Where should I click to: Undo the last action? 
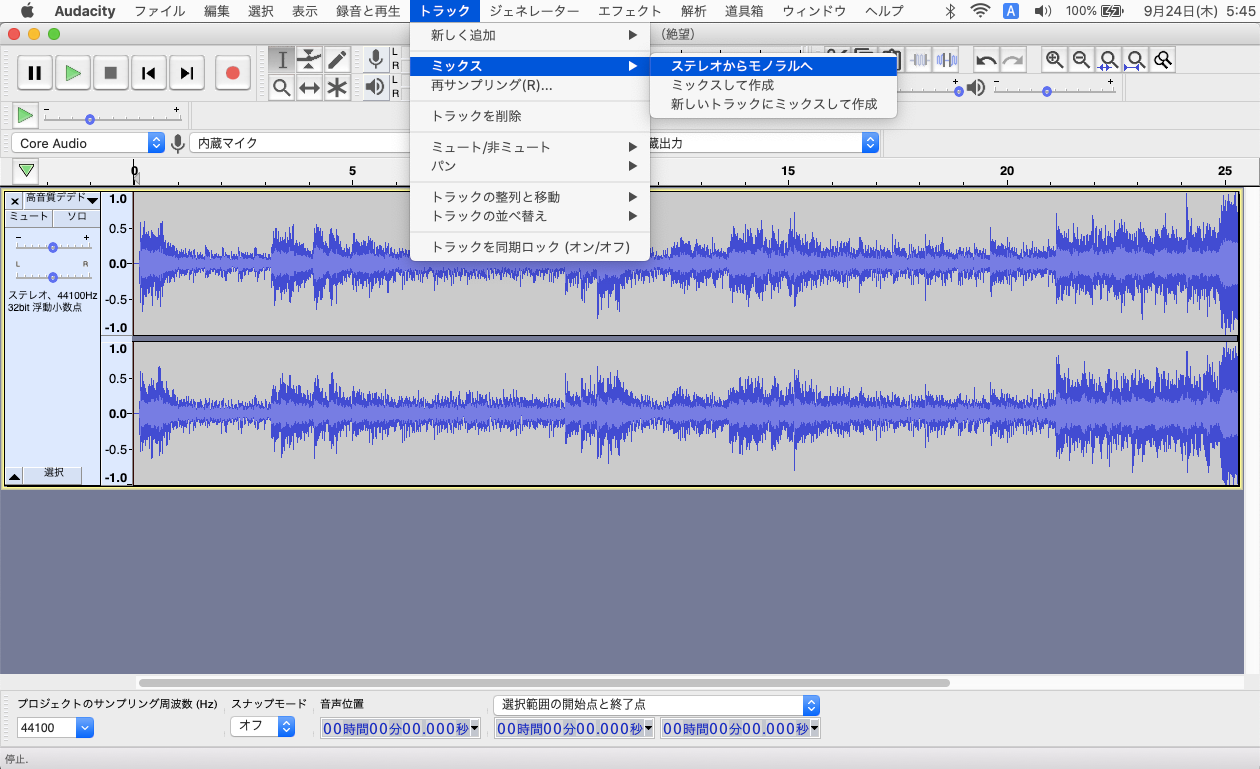pos(986,60)
